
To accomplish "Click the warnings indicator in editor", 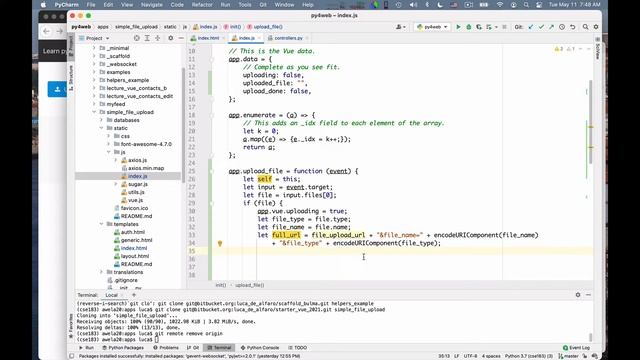I will coord(559,49).
